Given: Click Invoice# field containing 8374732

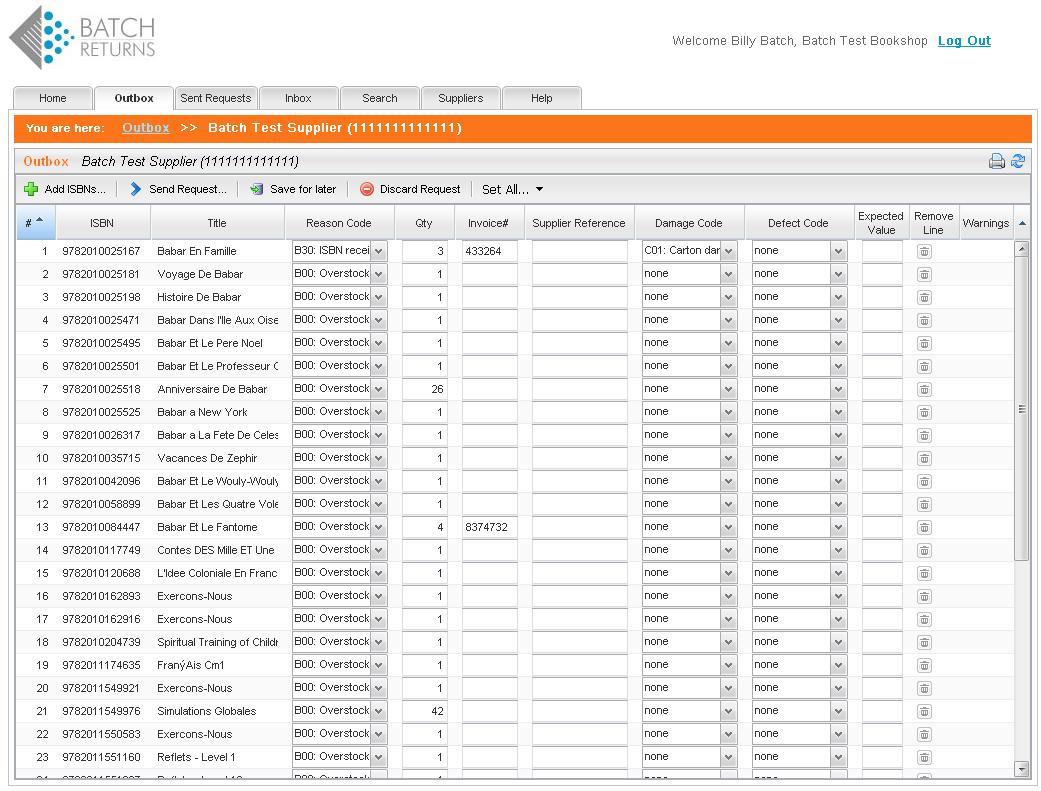Looking at the screenshot, I should (489, 527).
